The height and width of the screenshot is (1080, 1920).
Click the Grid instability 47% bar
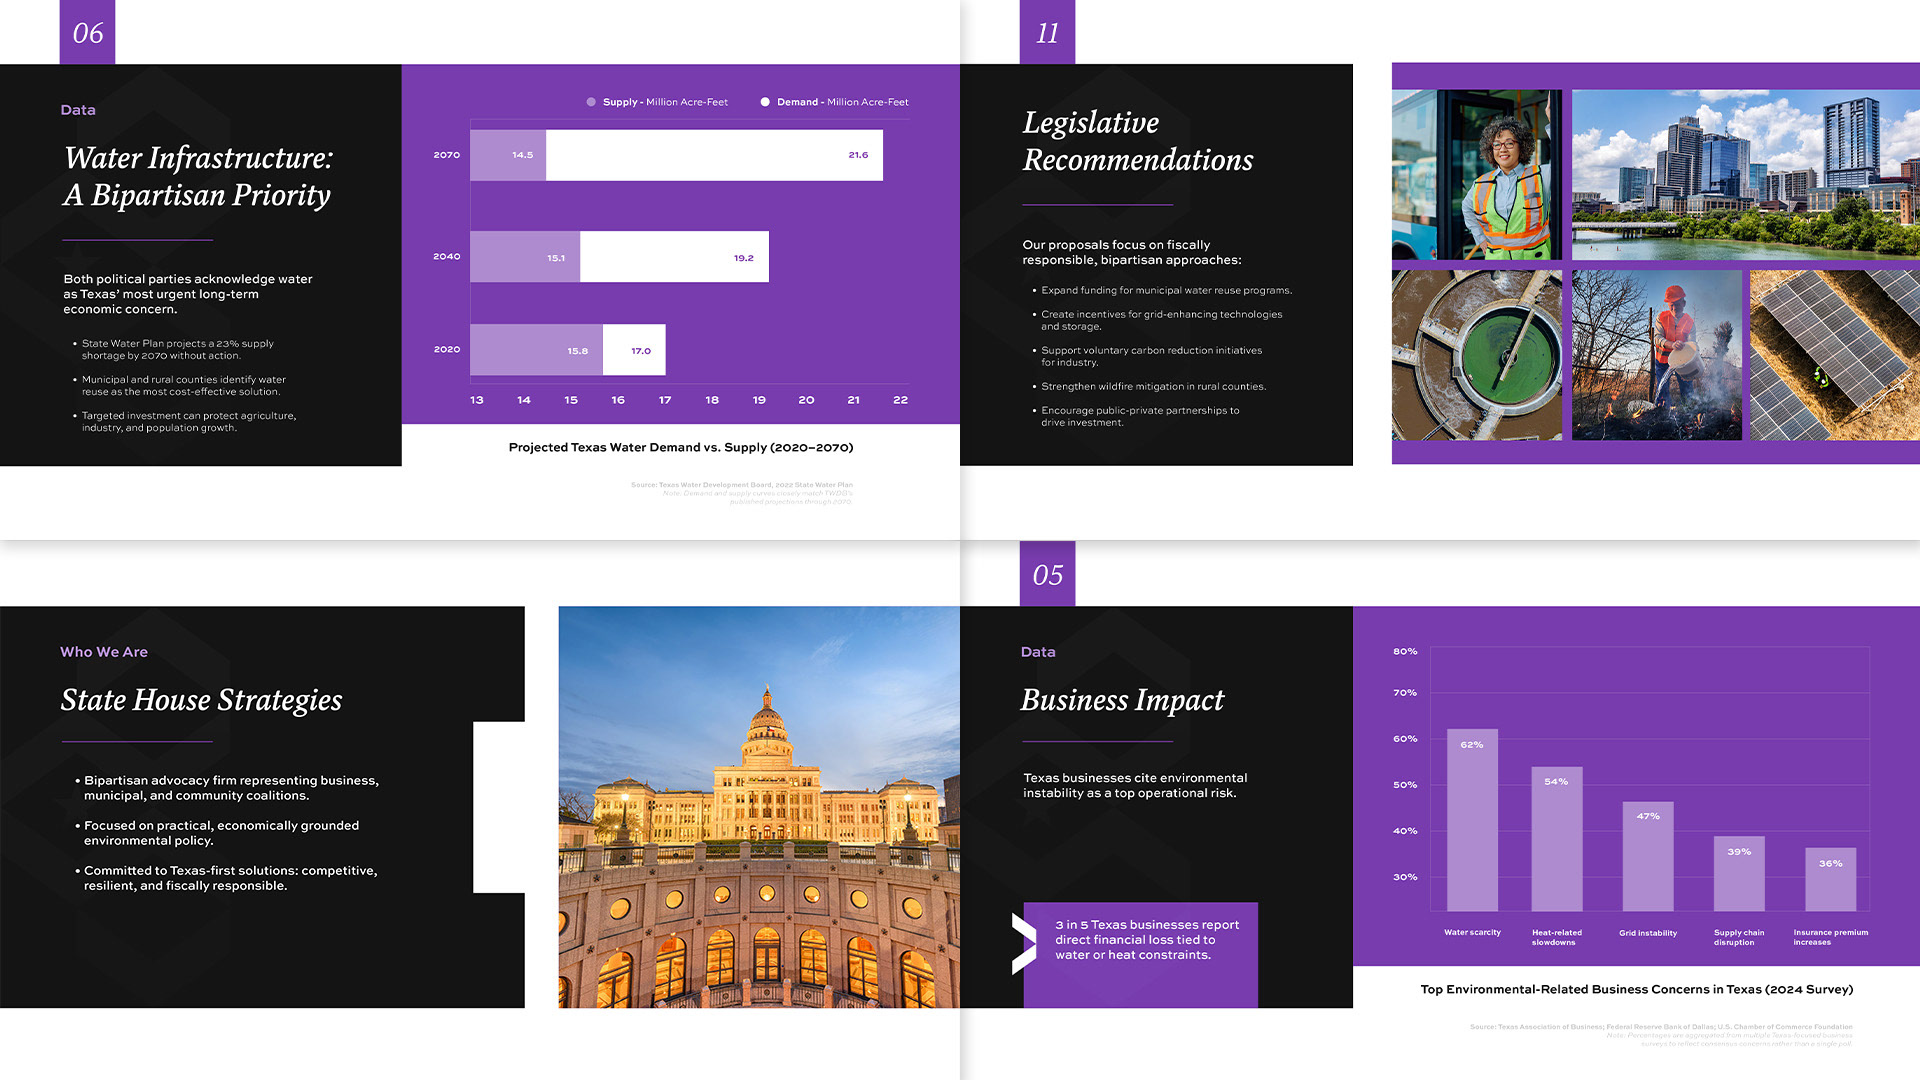[x=1648, y=857]
